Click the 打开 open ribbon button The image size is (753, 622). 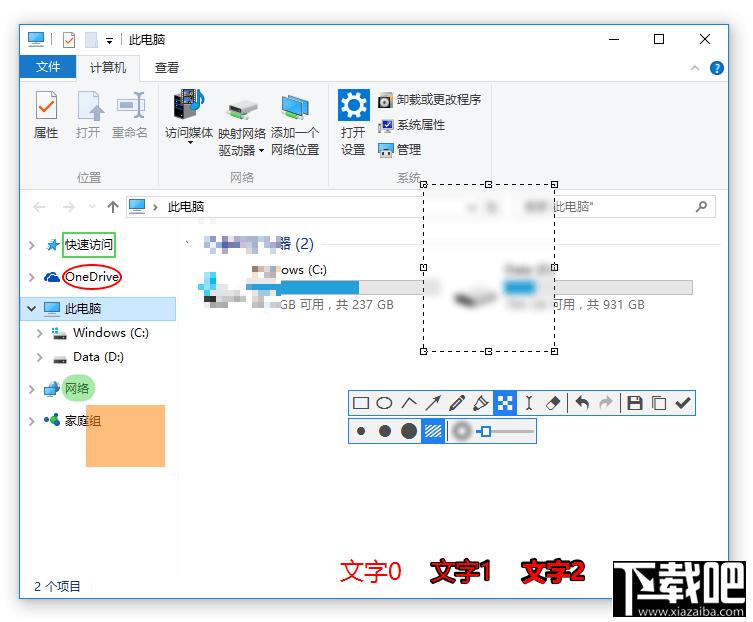click(88, 115)
